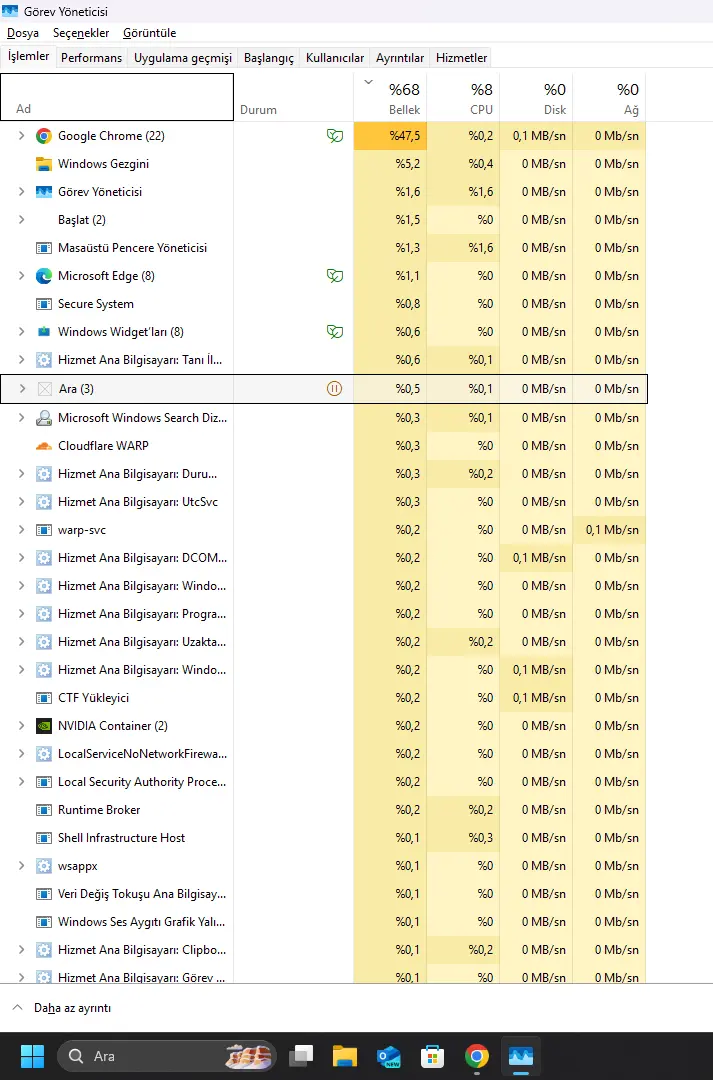Expand the warp-svc process group

[x=21, y=530]
